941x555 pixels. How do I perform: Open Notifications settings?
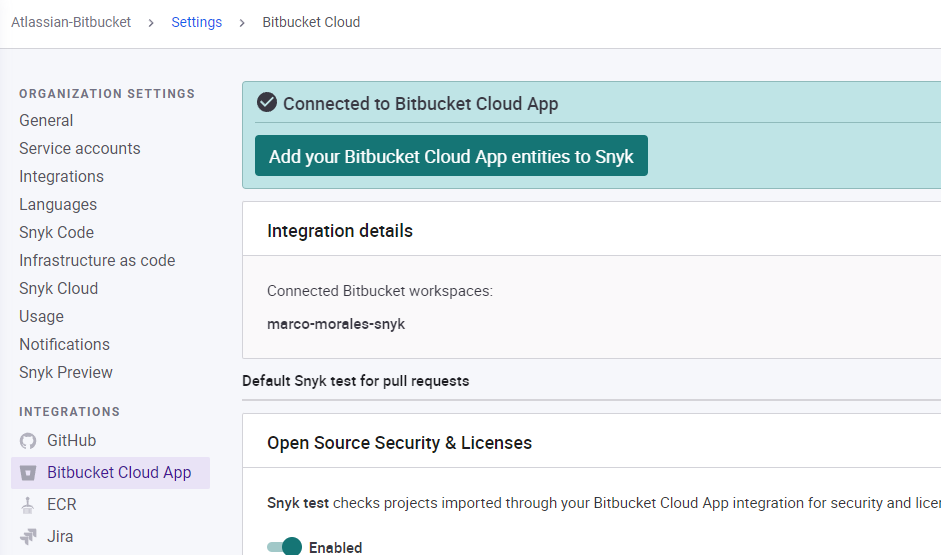[64, 344]
